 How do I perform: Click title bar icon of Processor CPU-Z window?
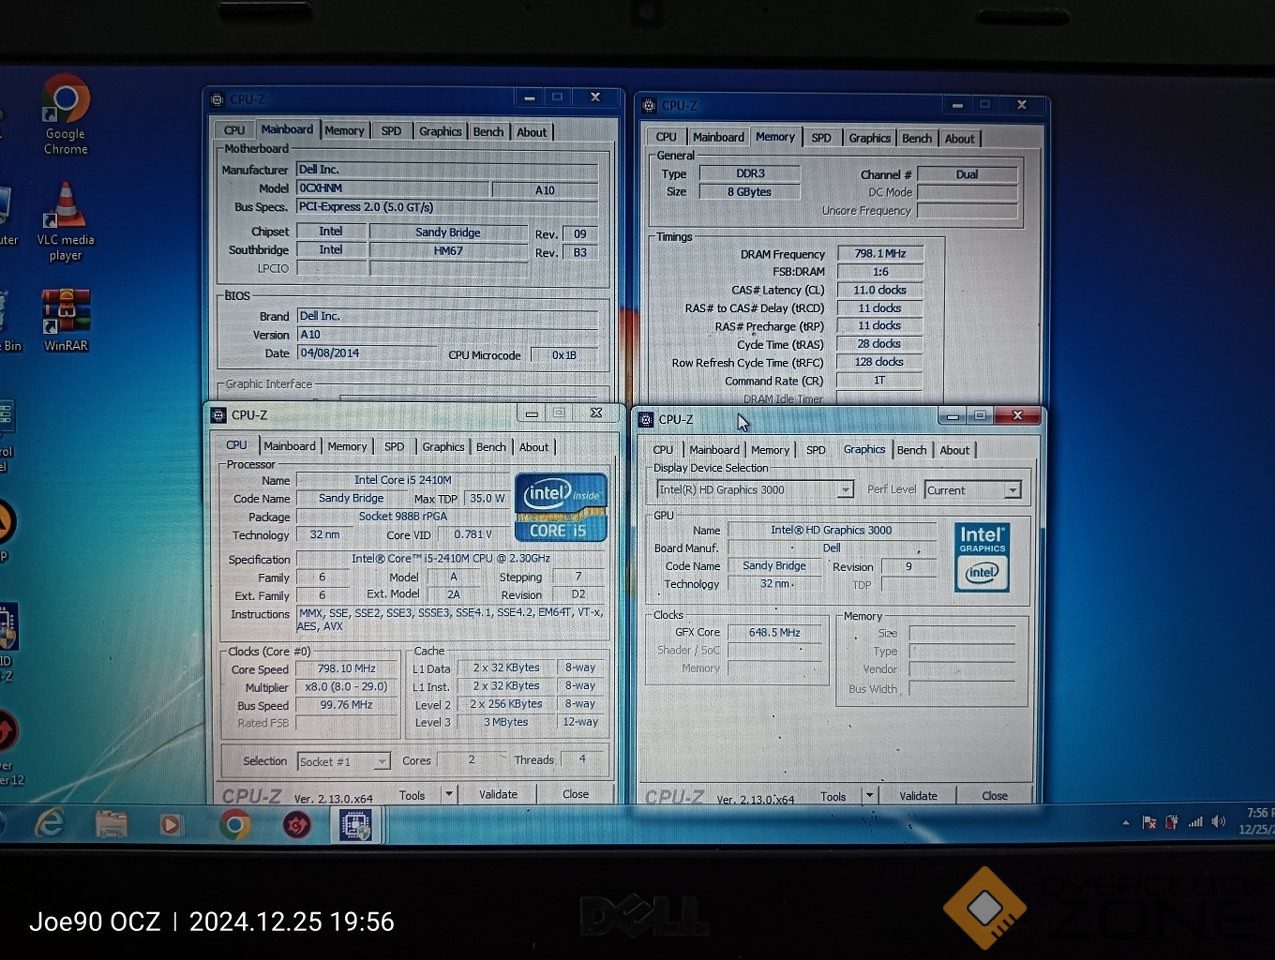pyautogui.click(x=219, y=415)
